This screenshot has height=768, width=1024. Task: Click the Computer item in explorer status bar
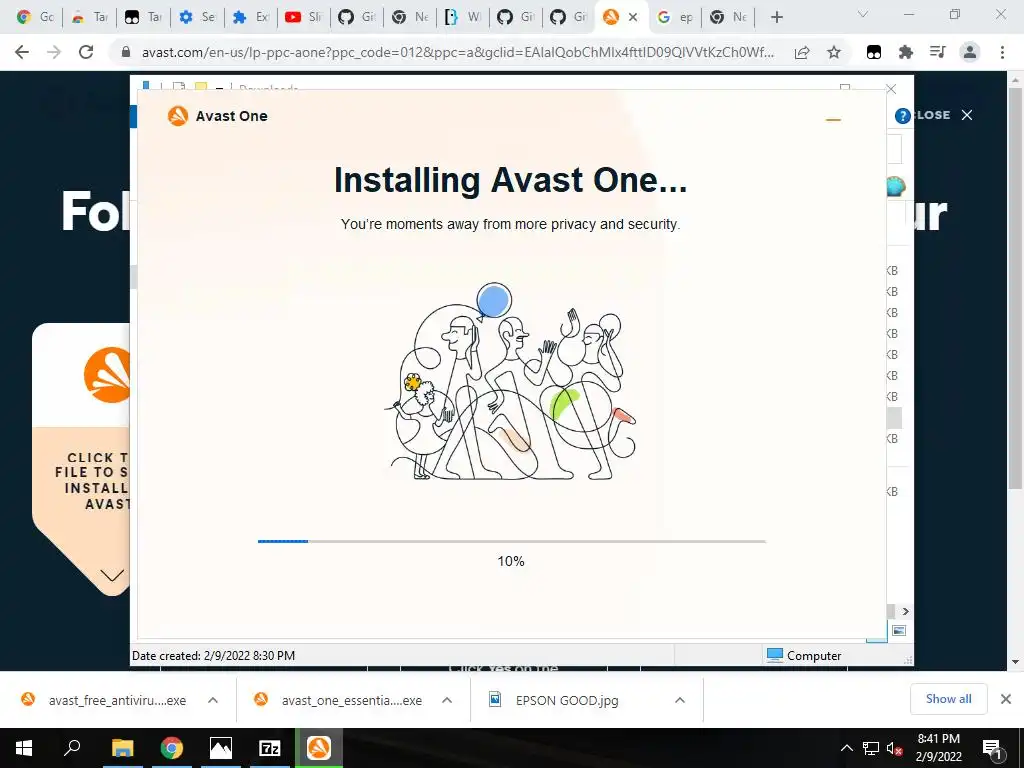click(x=804, y=655)
